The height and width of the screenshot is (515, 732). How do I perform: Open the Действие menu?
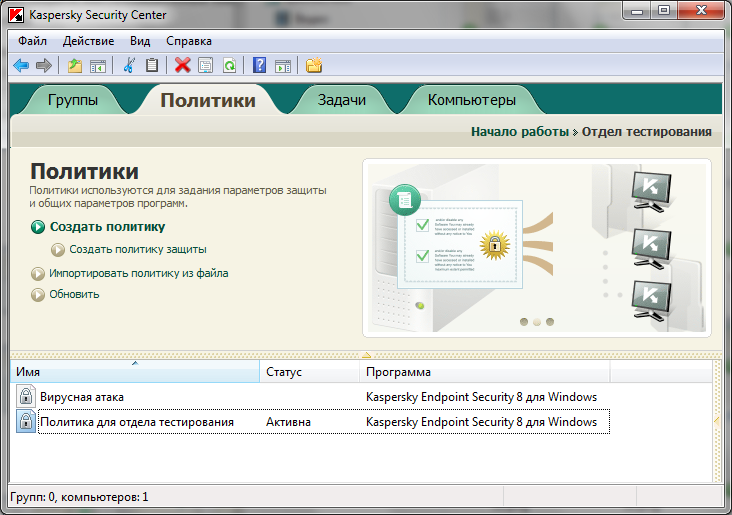(x=88, y=41)
